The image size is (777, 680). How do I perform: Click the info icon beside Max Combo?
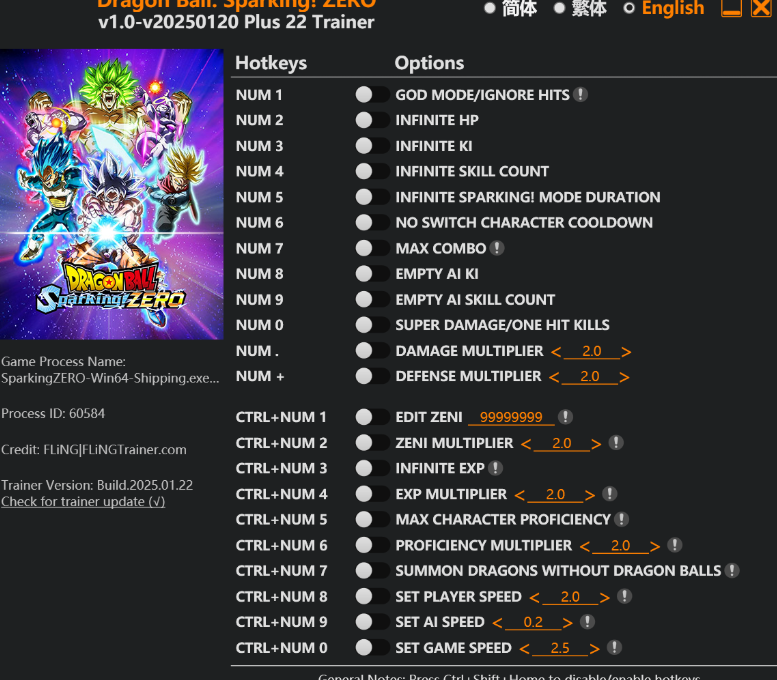tap(497, 248)
